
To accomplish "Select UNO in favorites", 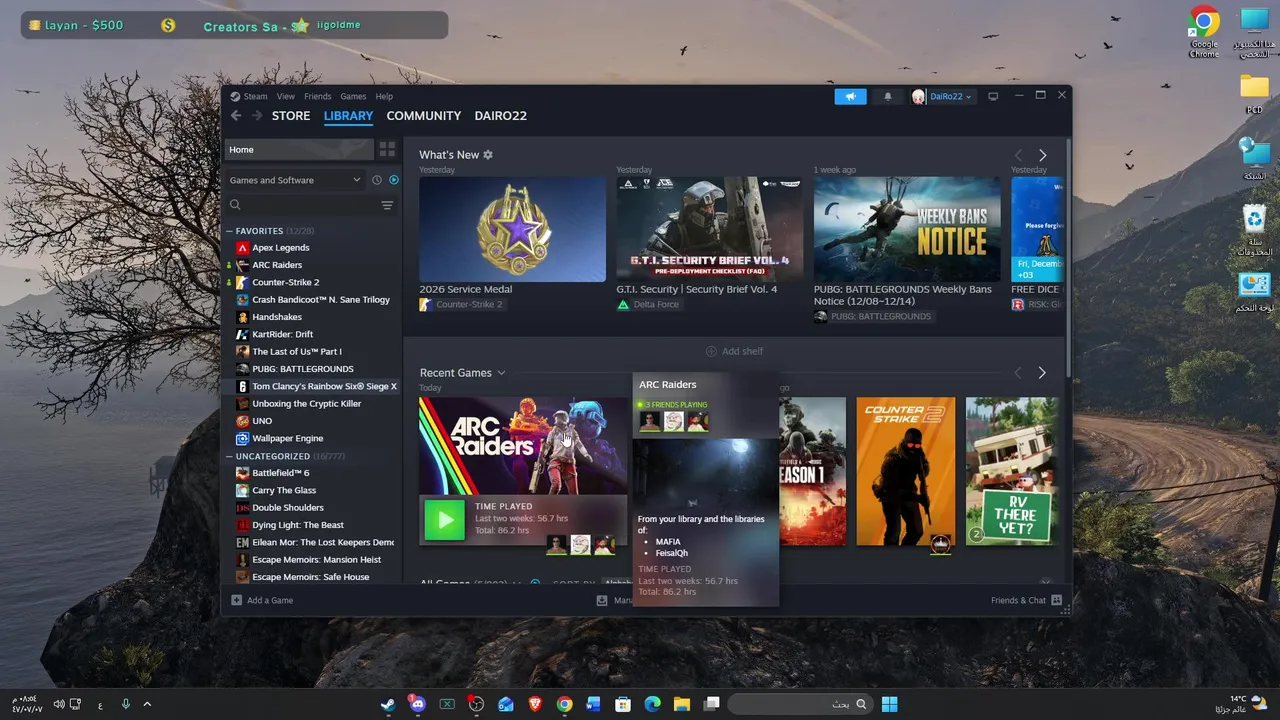I will point(262,421).
